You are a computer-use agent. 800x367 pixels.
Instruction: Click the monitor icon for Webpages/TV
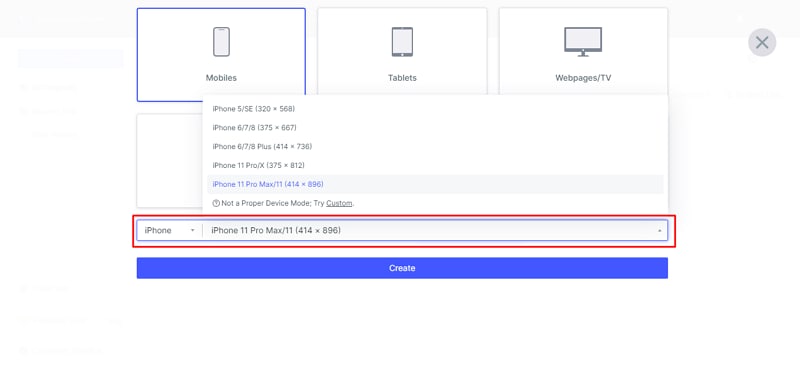coord(583,42)
